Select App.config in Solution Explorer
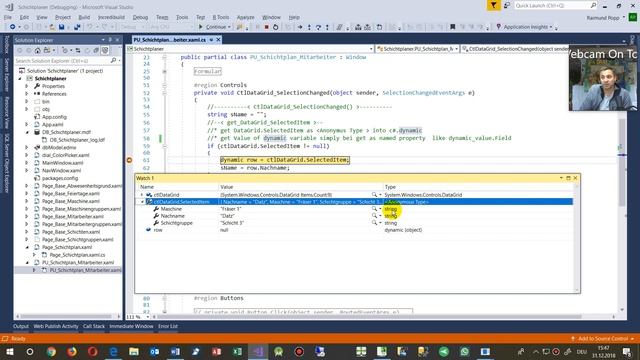The image size is (640, 360). (x=54, y=117)
